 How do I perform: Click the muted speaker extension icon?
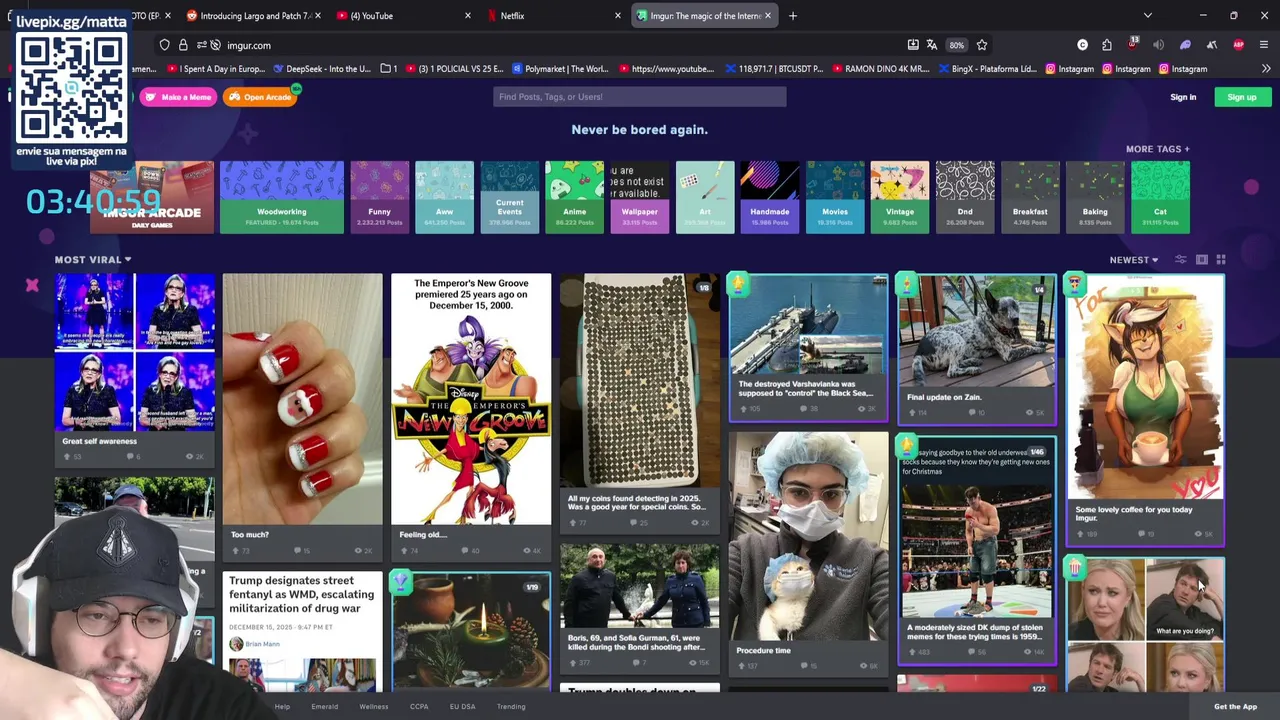click(x=1158, y=45)
